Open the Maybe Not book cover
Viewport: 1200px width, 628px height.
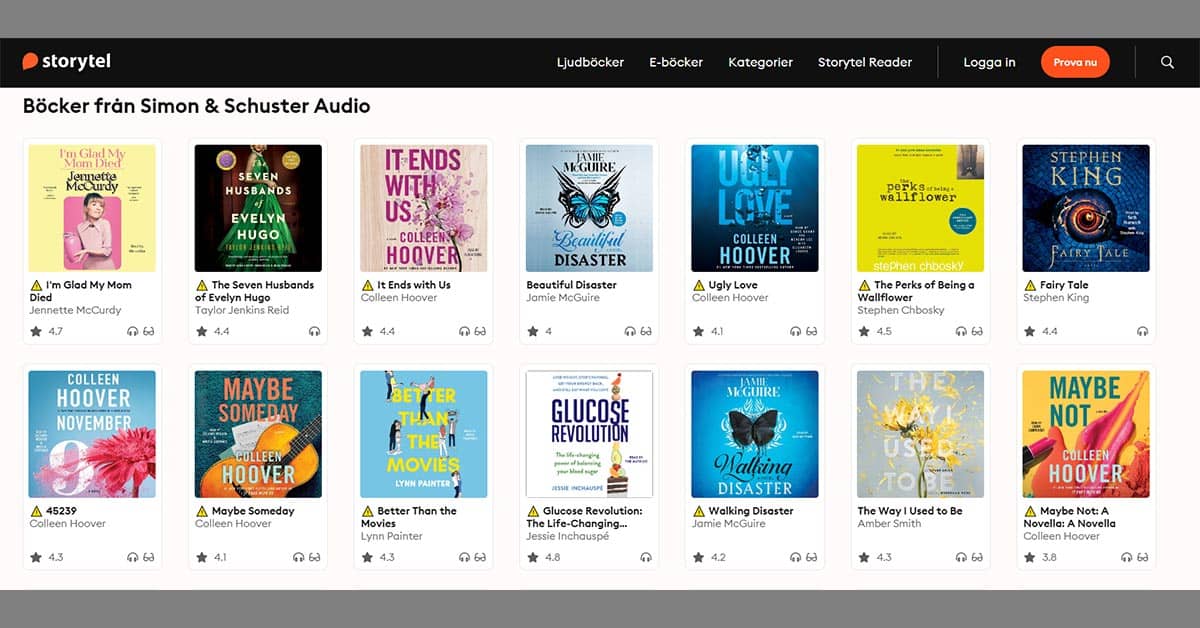point(1086,434)
